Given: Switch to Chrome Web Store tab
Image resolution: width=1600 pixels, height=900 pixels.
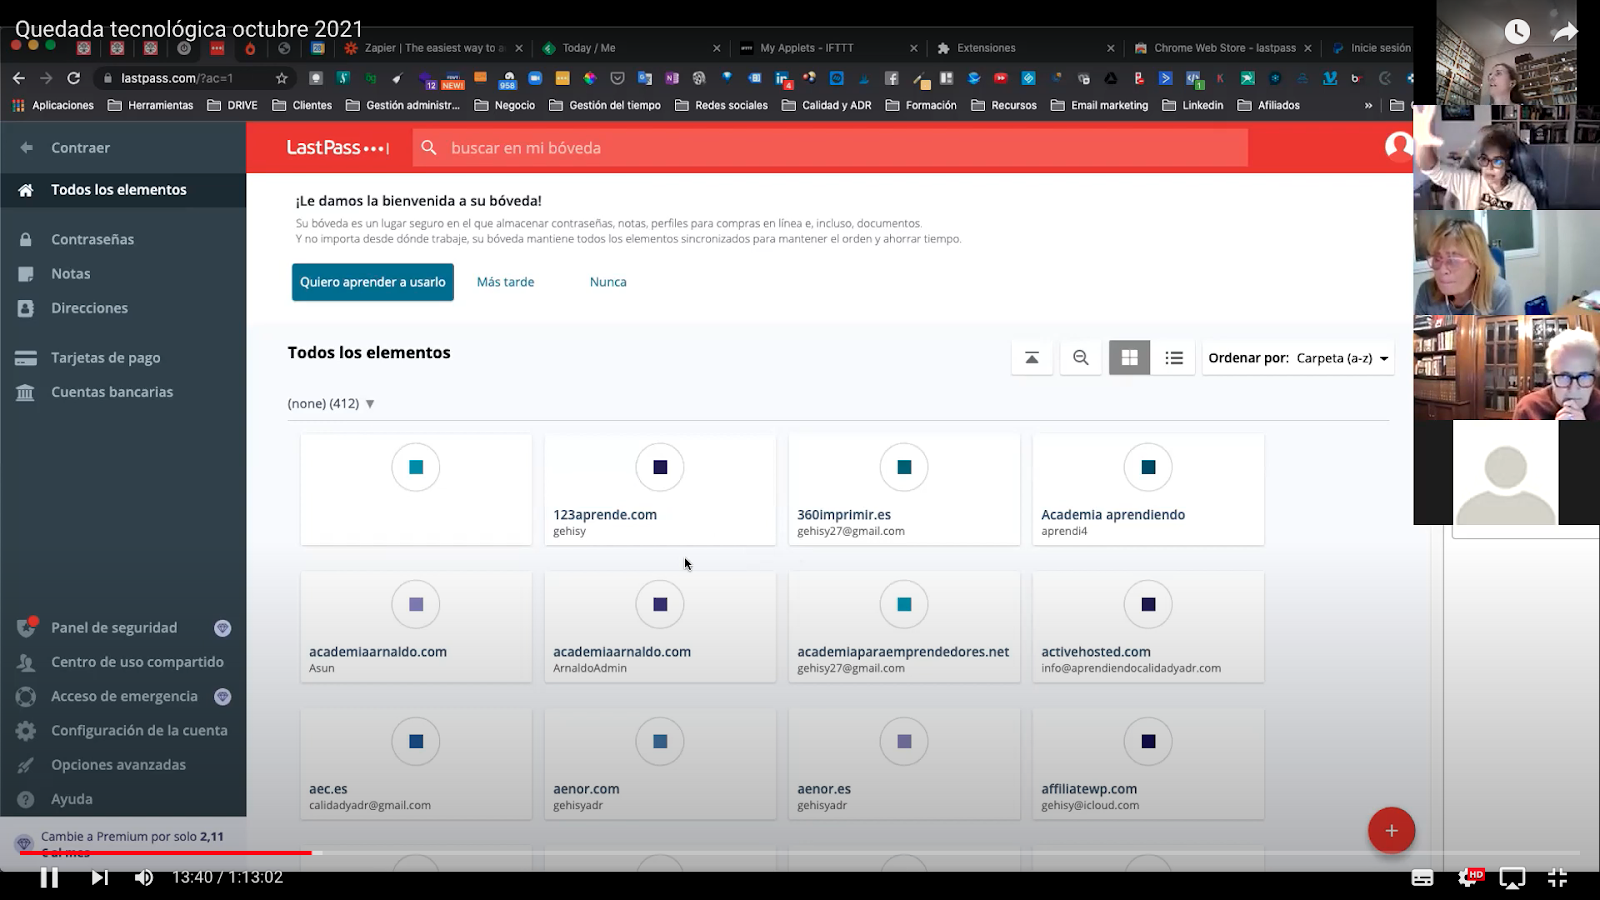Looking at the screenshot, I should point(1222,48).
